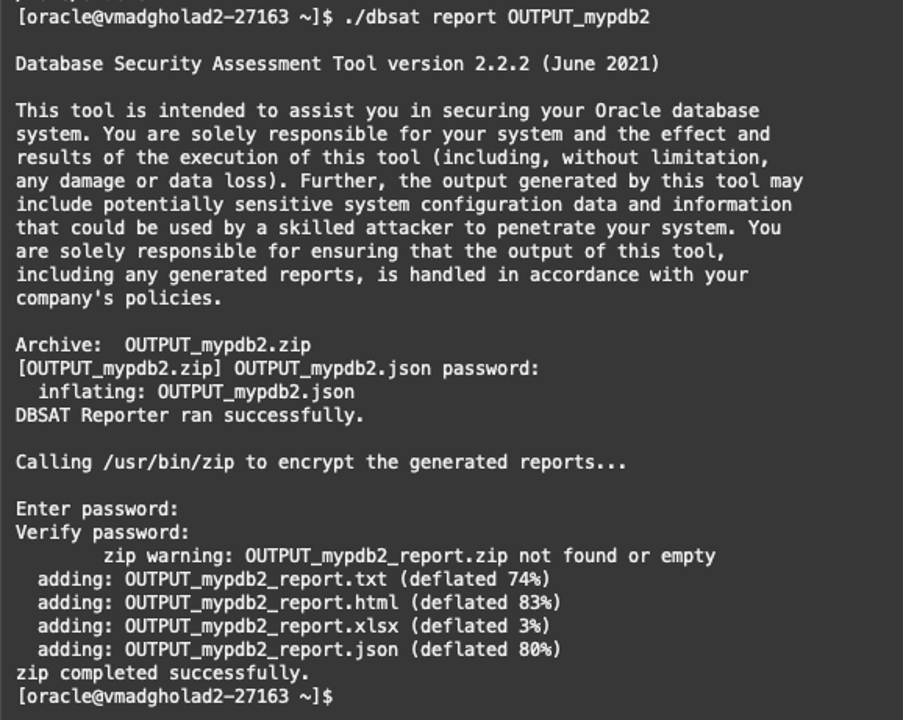Click the 'inflating: OUTPUT_mypdb2.json' line
Image resolution: width=904 pixels, height=720 pixels.
pyautogui.click(x=196, y=392)
